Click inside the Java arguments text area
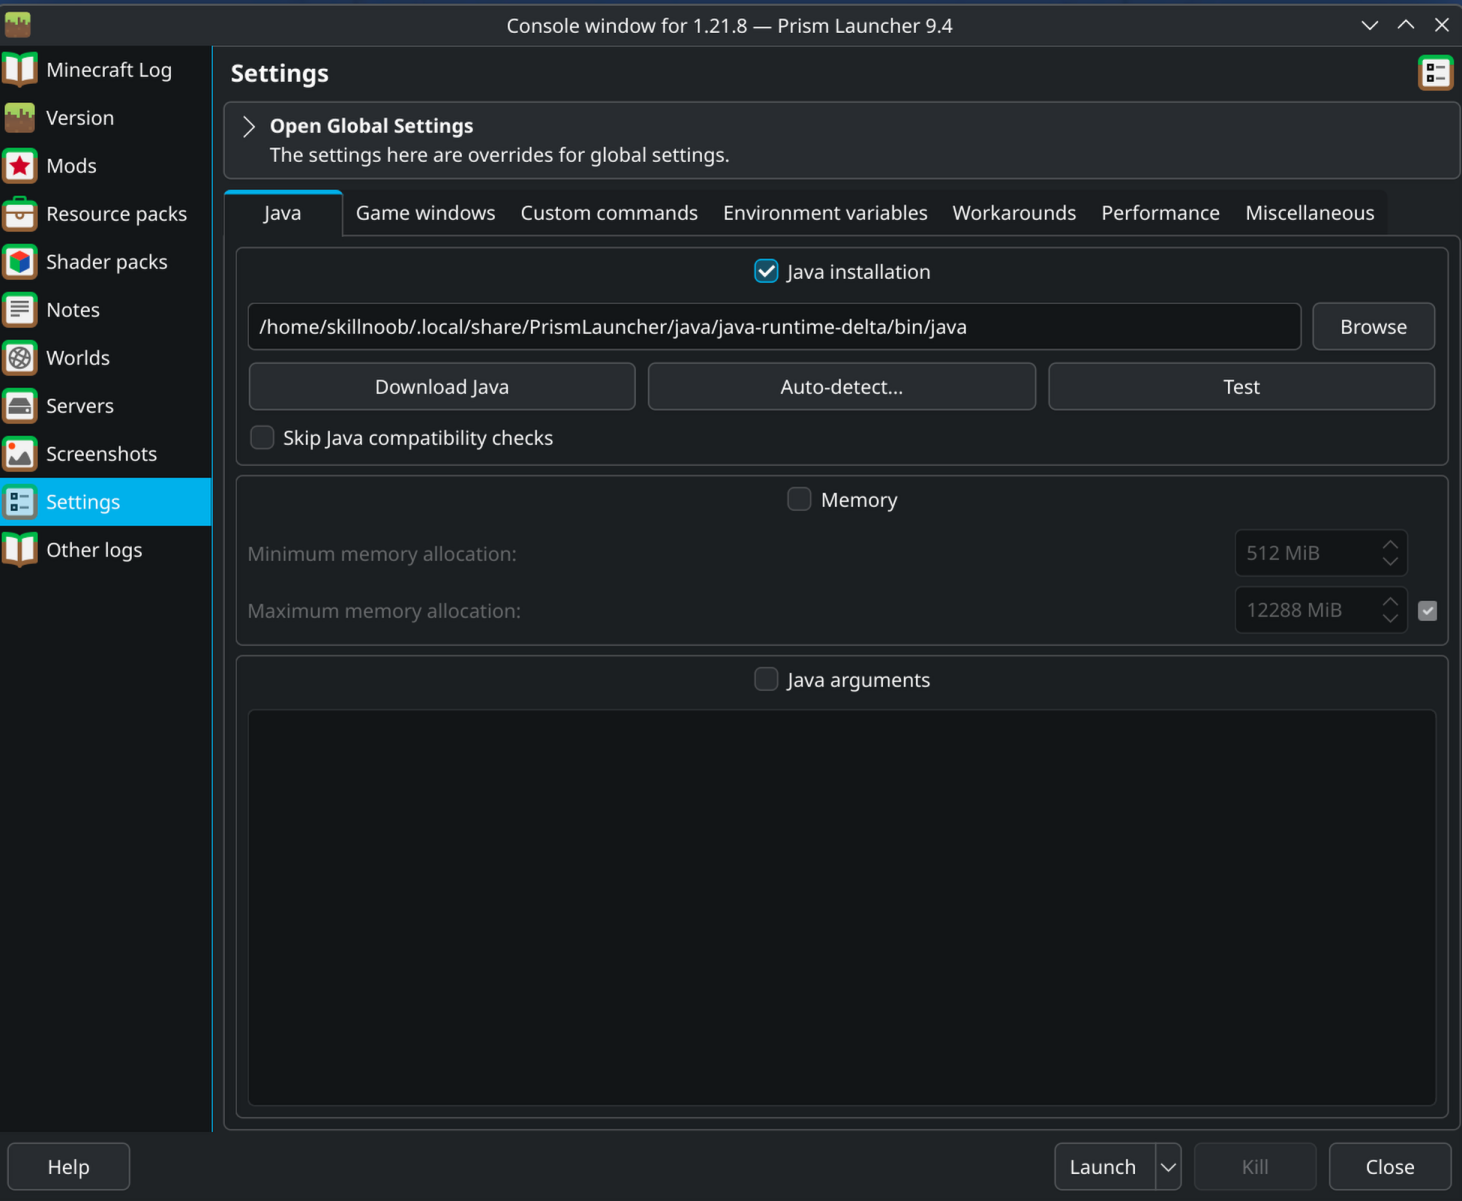This screenshot has height=1201, width=1462. point(842,908)
